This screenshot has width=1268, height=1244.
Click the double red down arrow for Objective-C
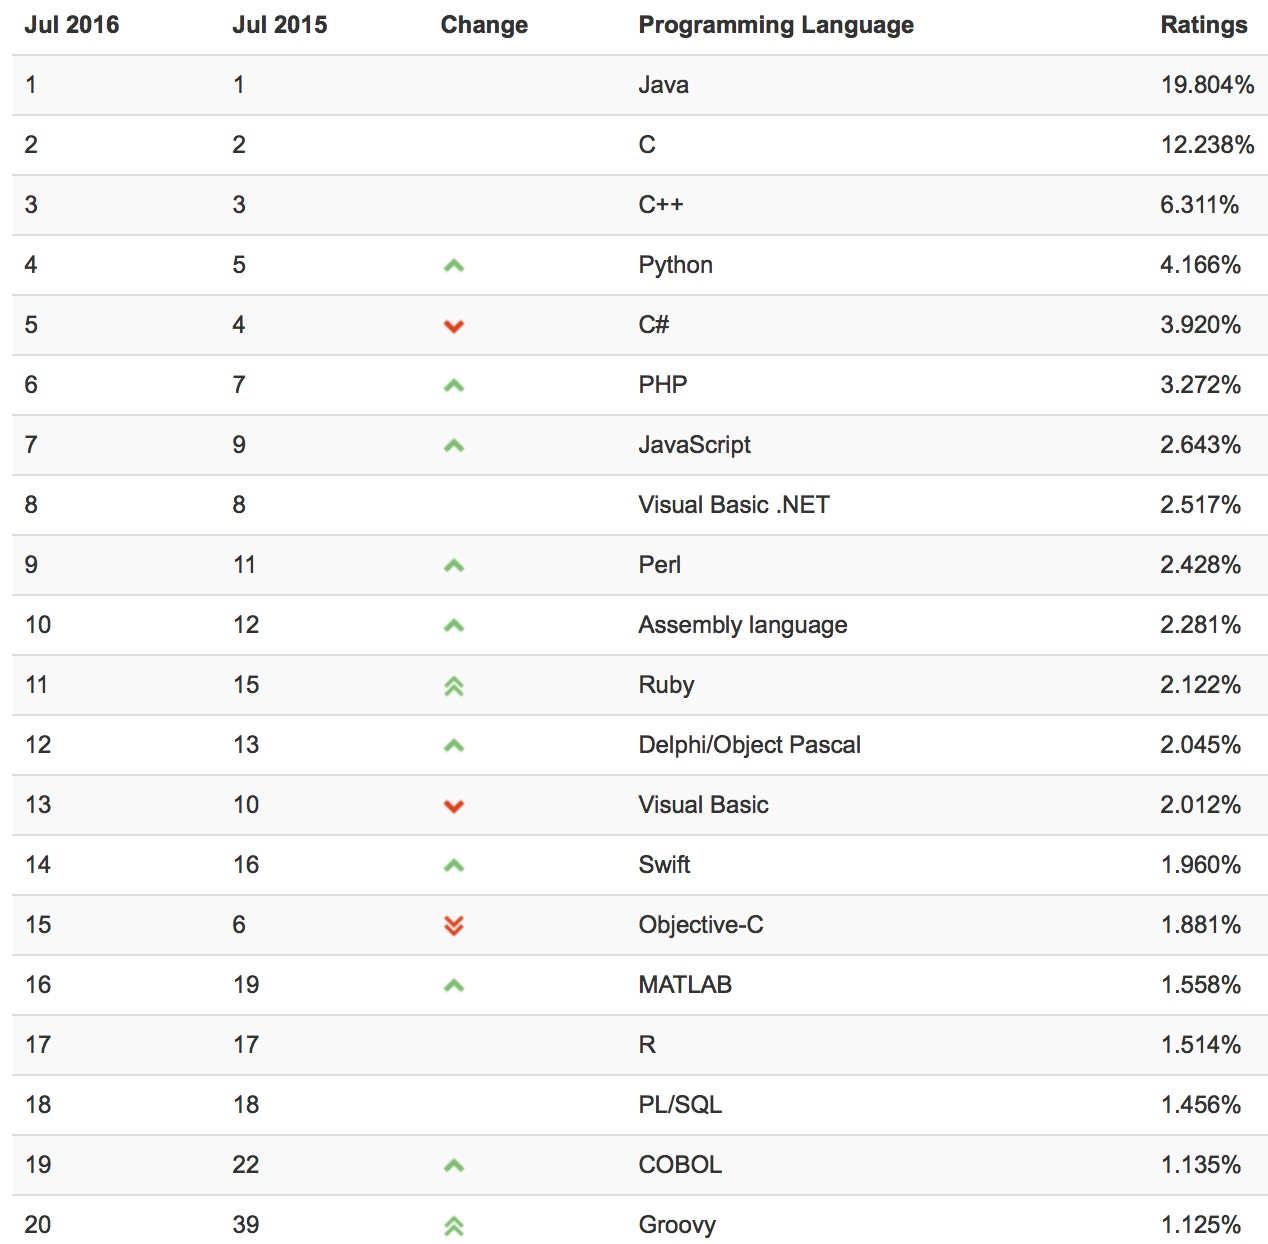click(454, 926)
